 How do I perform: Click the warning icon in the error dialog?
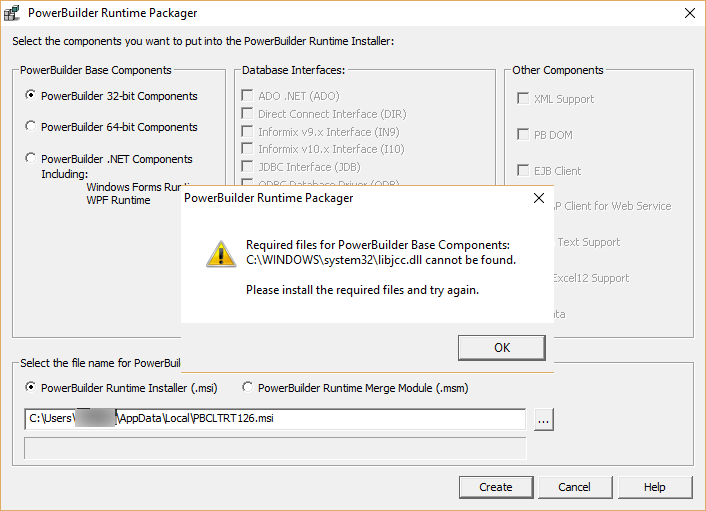(x=221, y=254)
